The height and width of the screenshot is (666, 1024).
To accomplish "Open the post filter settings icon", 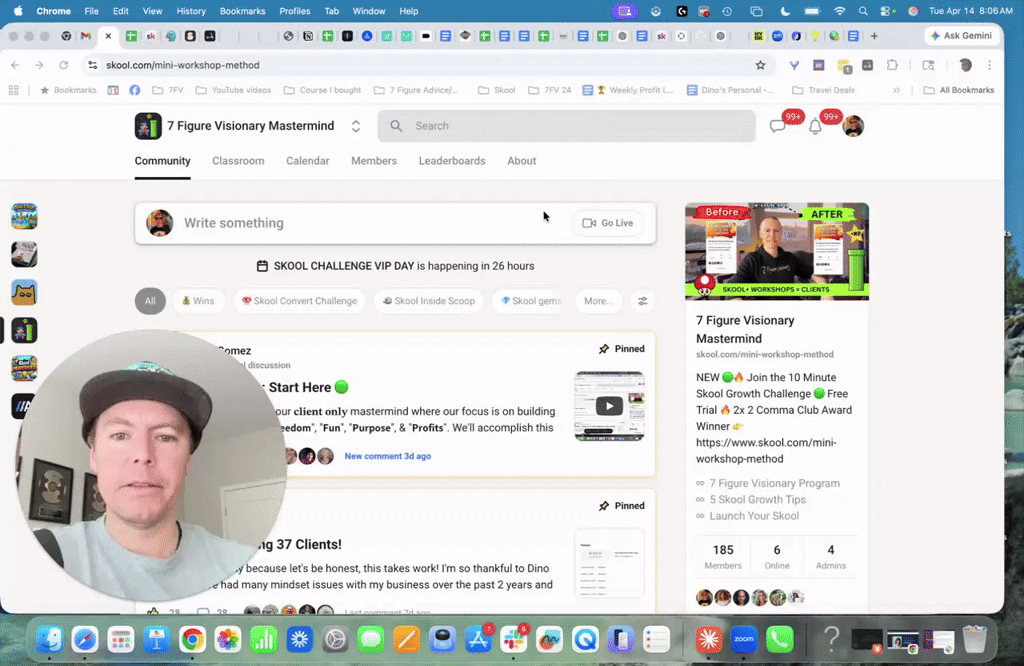I will (643, 301).
